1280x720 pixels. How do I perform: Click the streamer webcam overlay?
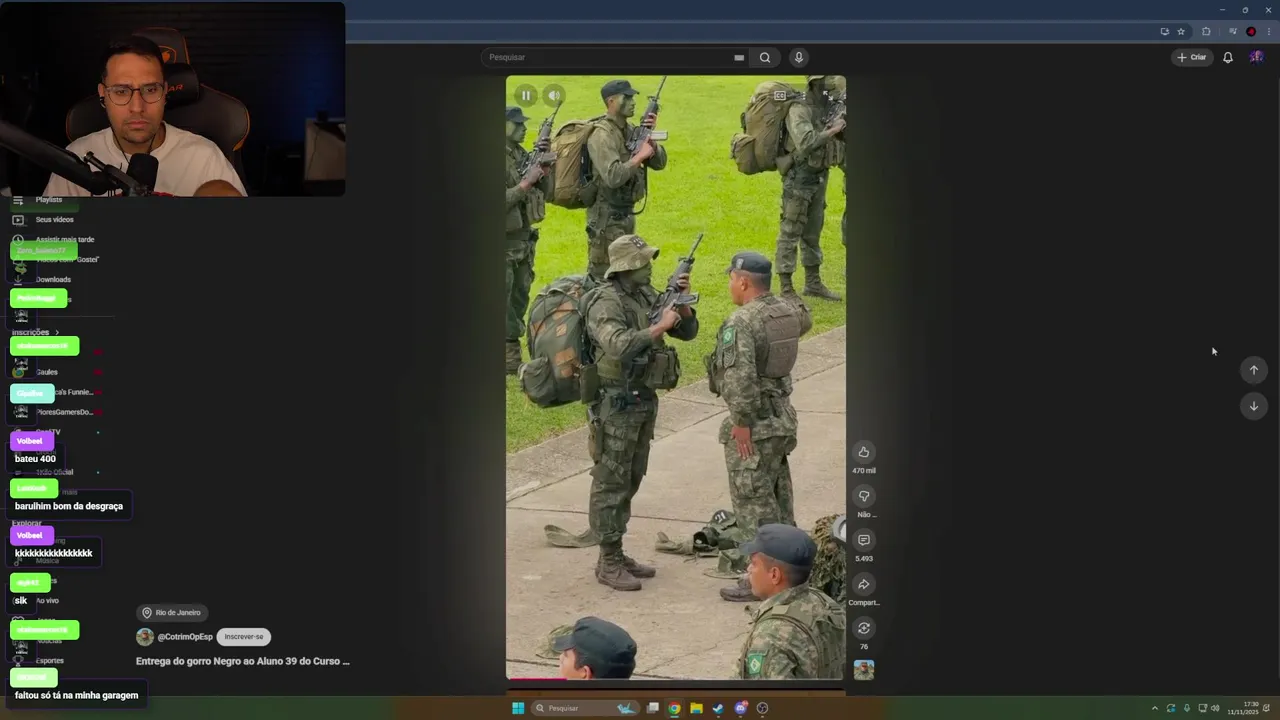[173, 99]
